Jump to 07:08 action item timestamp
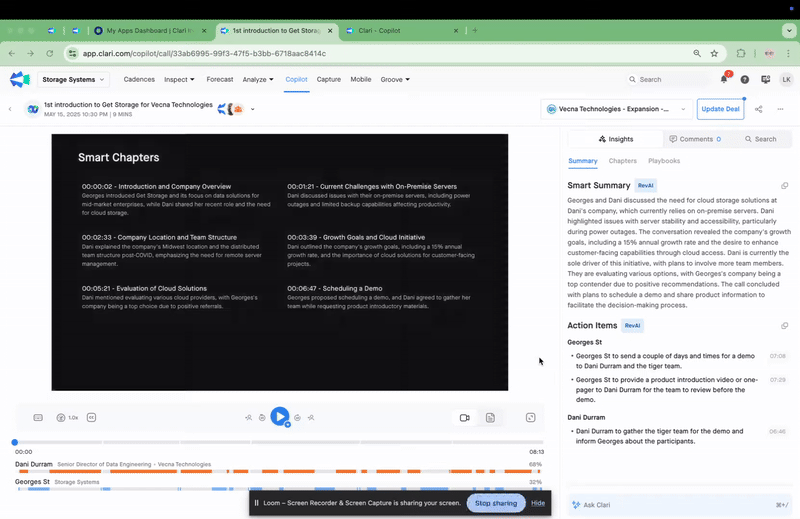Screen dimensions: 800x519 pyautogui.click(x=778, y=356)
